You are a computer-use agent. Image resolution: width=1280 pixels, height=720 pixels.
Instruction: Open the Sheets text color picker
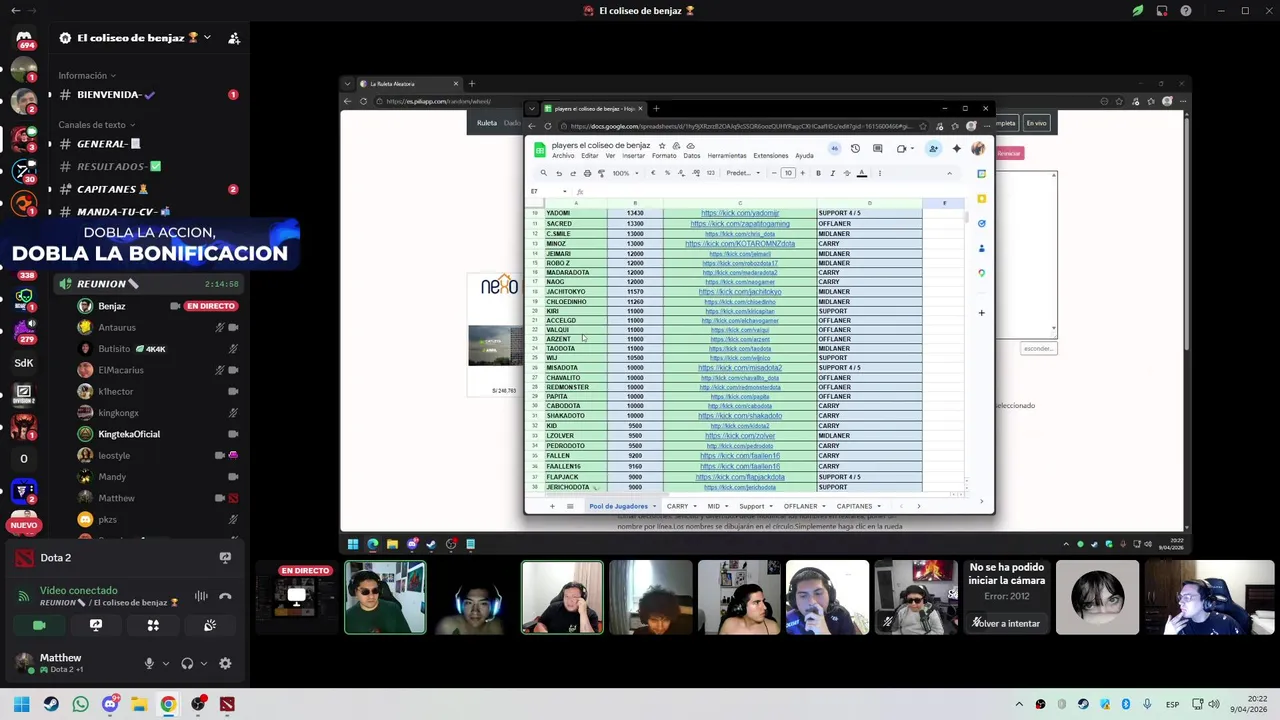pyautogui.click(x=861, y=173)
